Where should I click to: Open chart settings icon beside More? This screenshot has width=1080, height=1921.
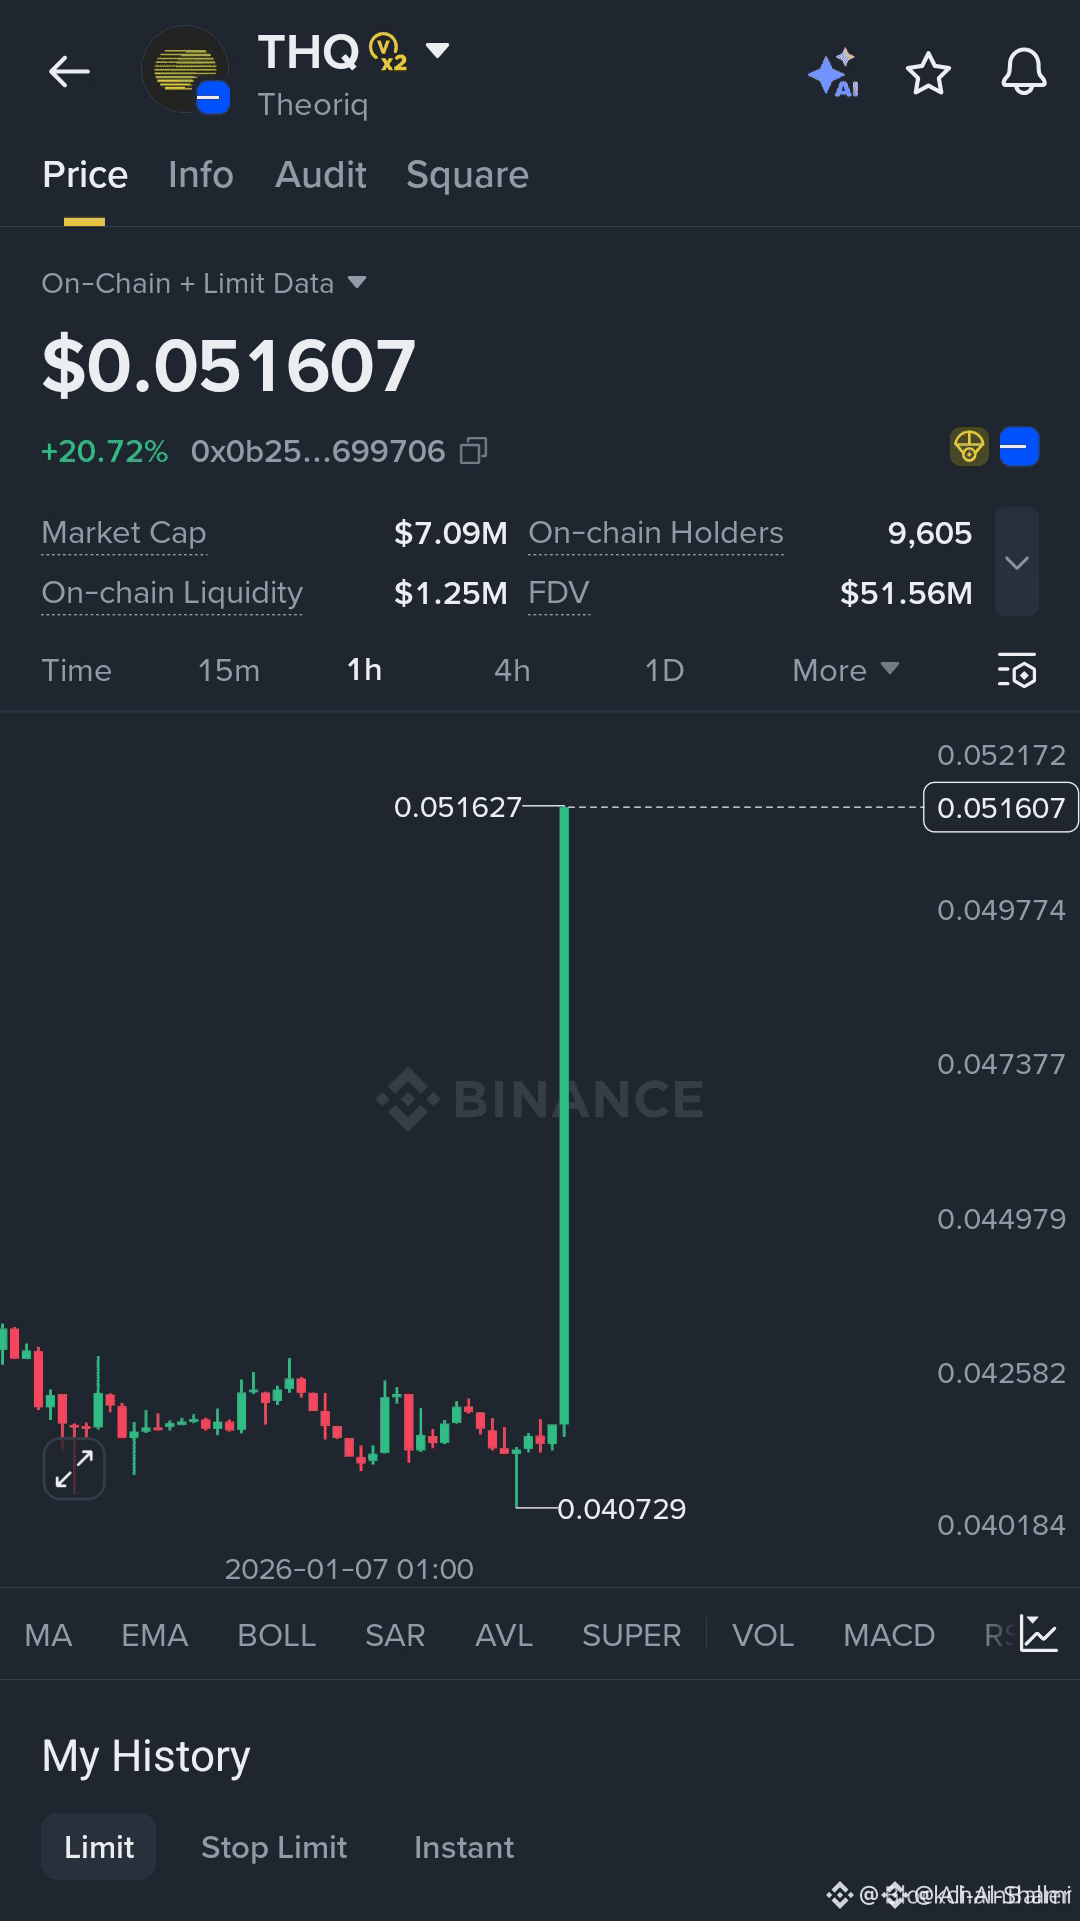pyautogui.click(x=1017, y=670)
